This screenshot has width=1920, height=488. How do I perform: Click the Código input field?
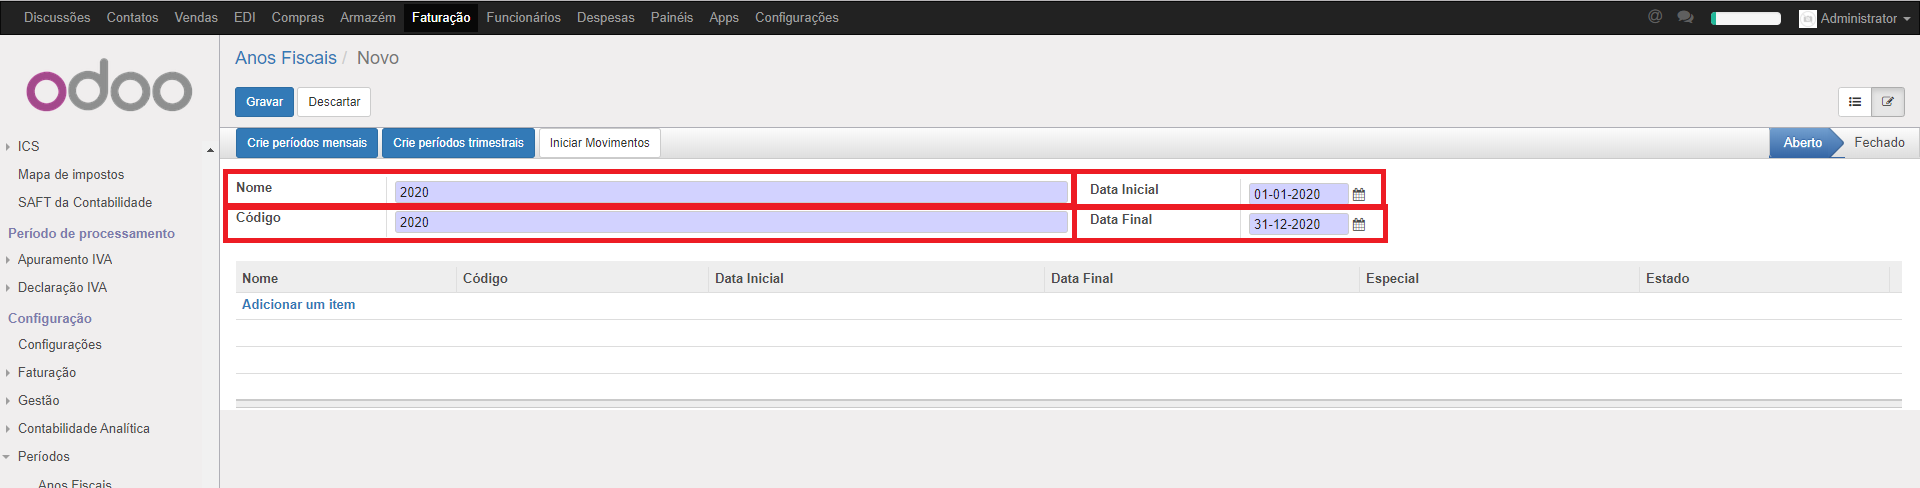[730, 222]
